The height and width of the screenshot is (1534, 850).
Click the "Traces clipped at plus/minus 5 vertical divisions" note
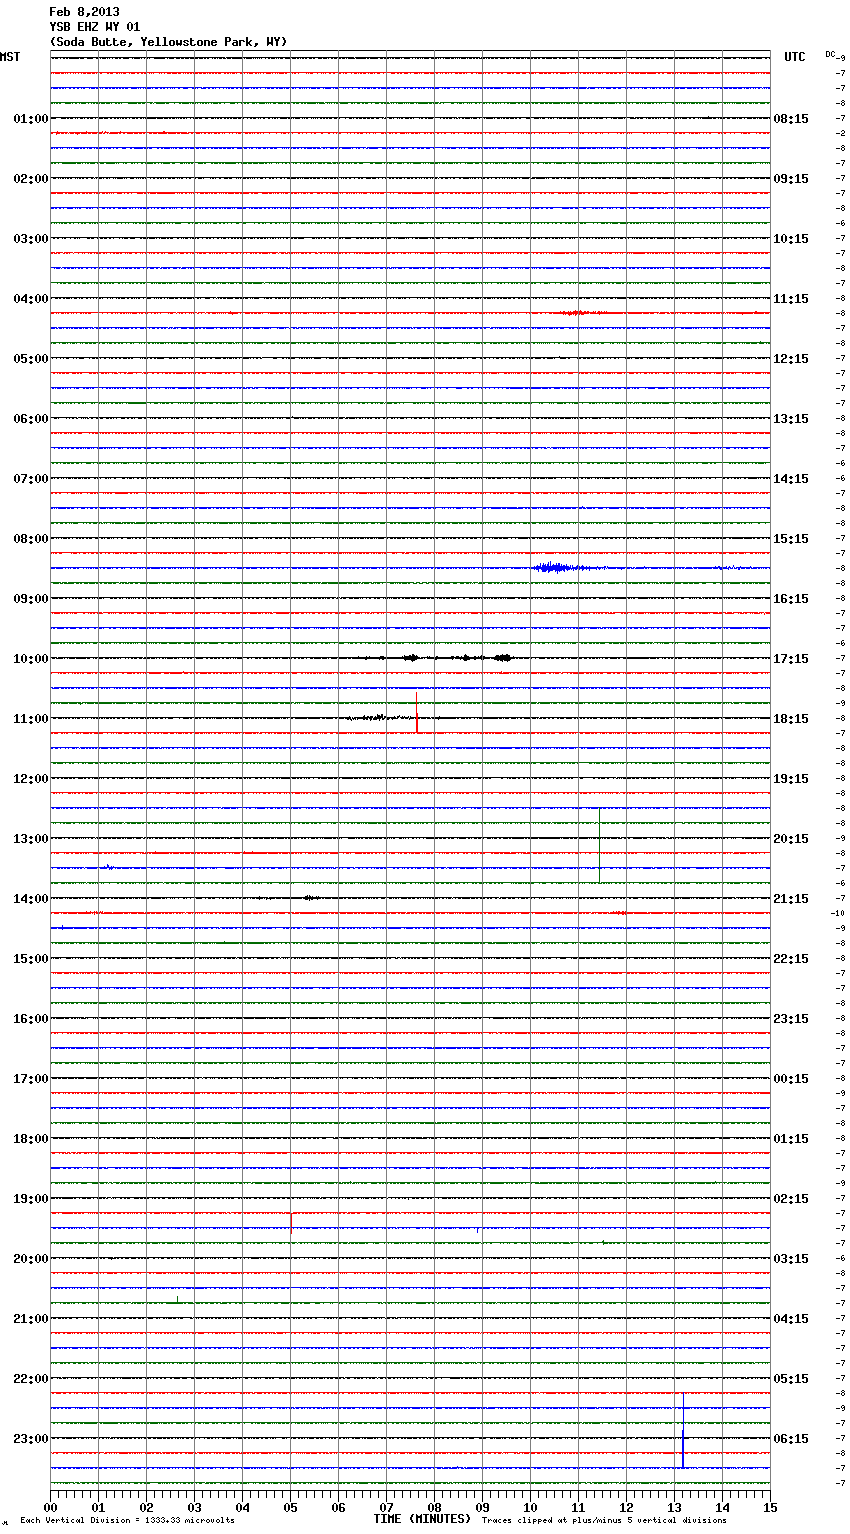(604, 1521)
